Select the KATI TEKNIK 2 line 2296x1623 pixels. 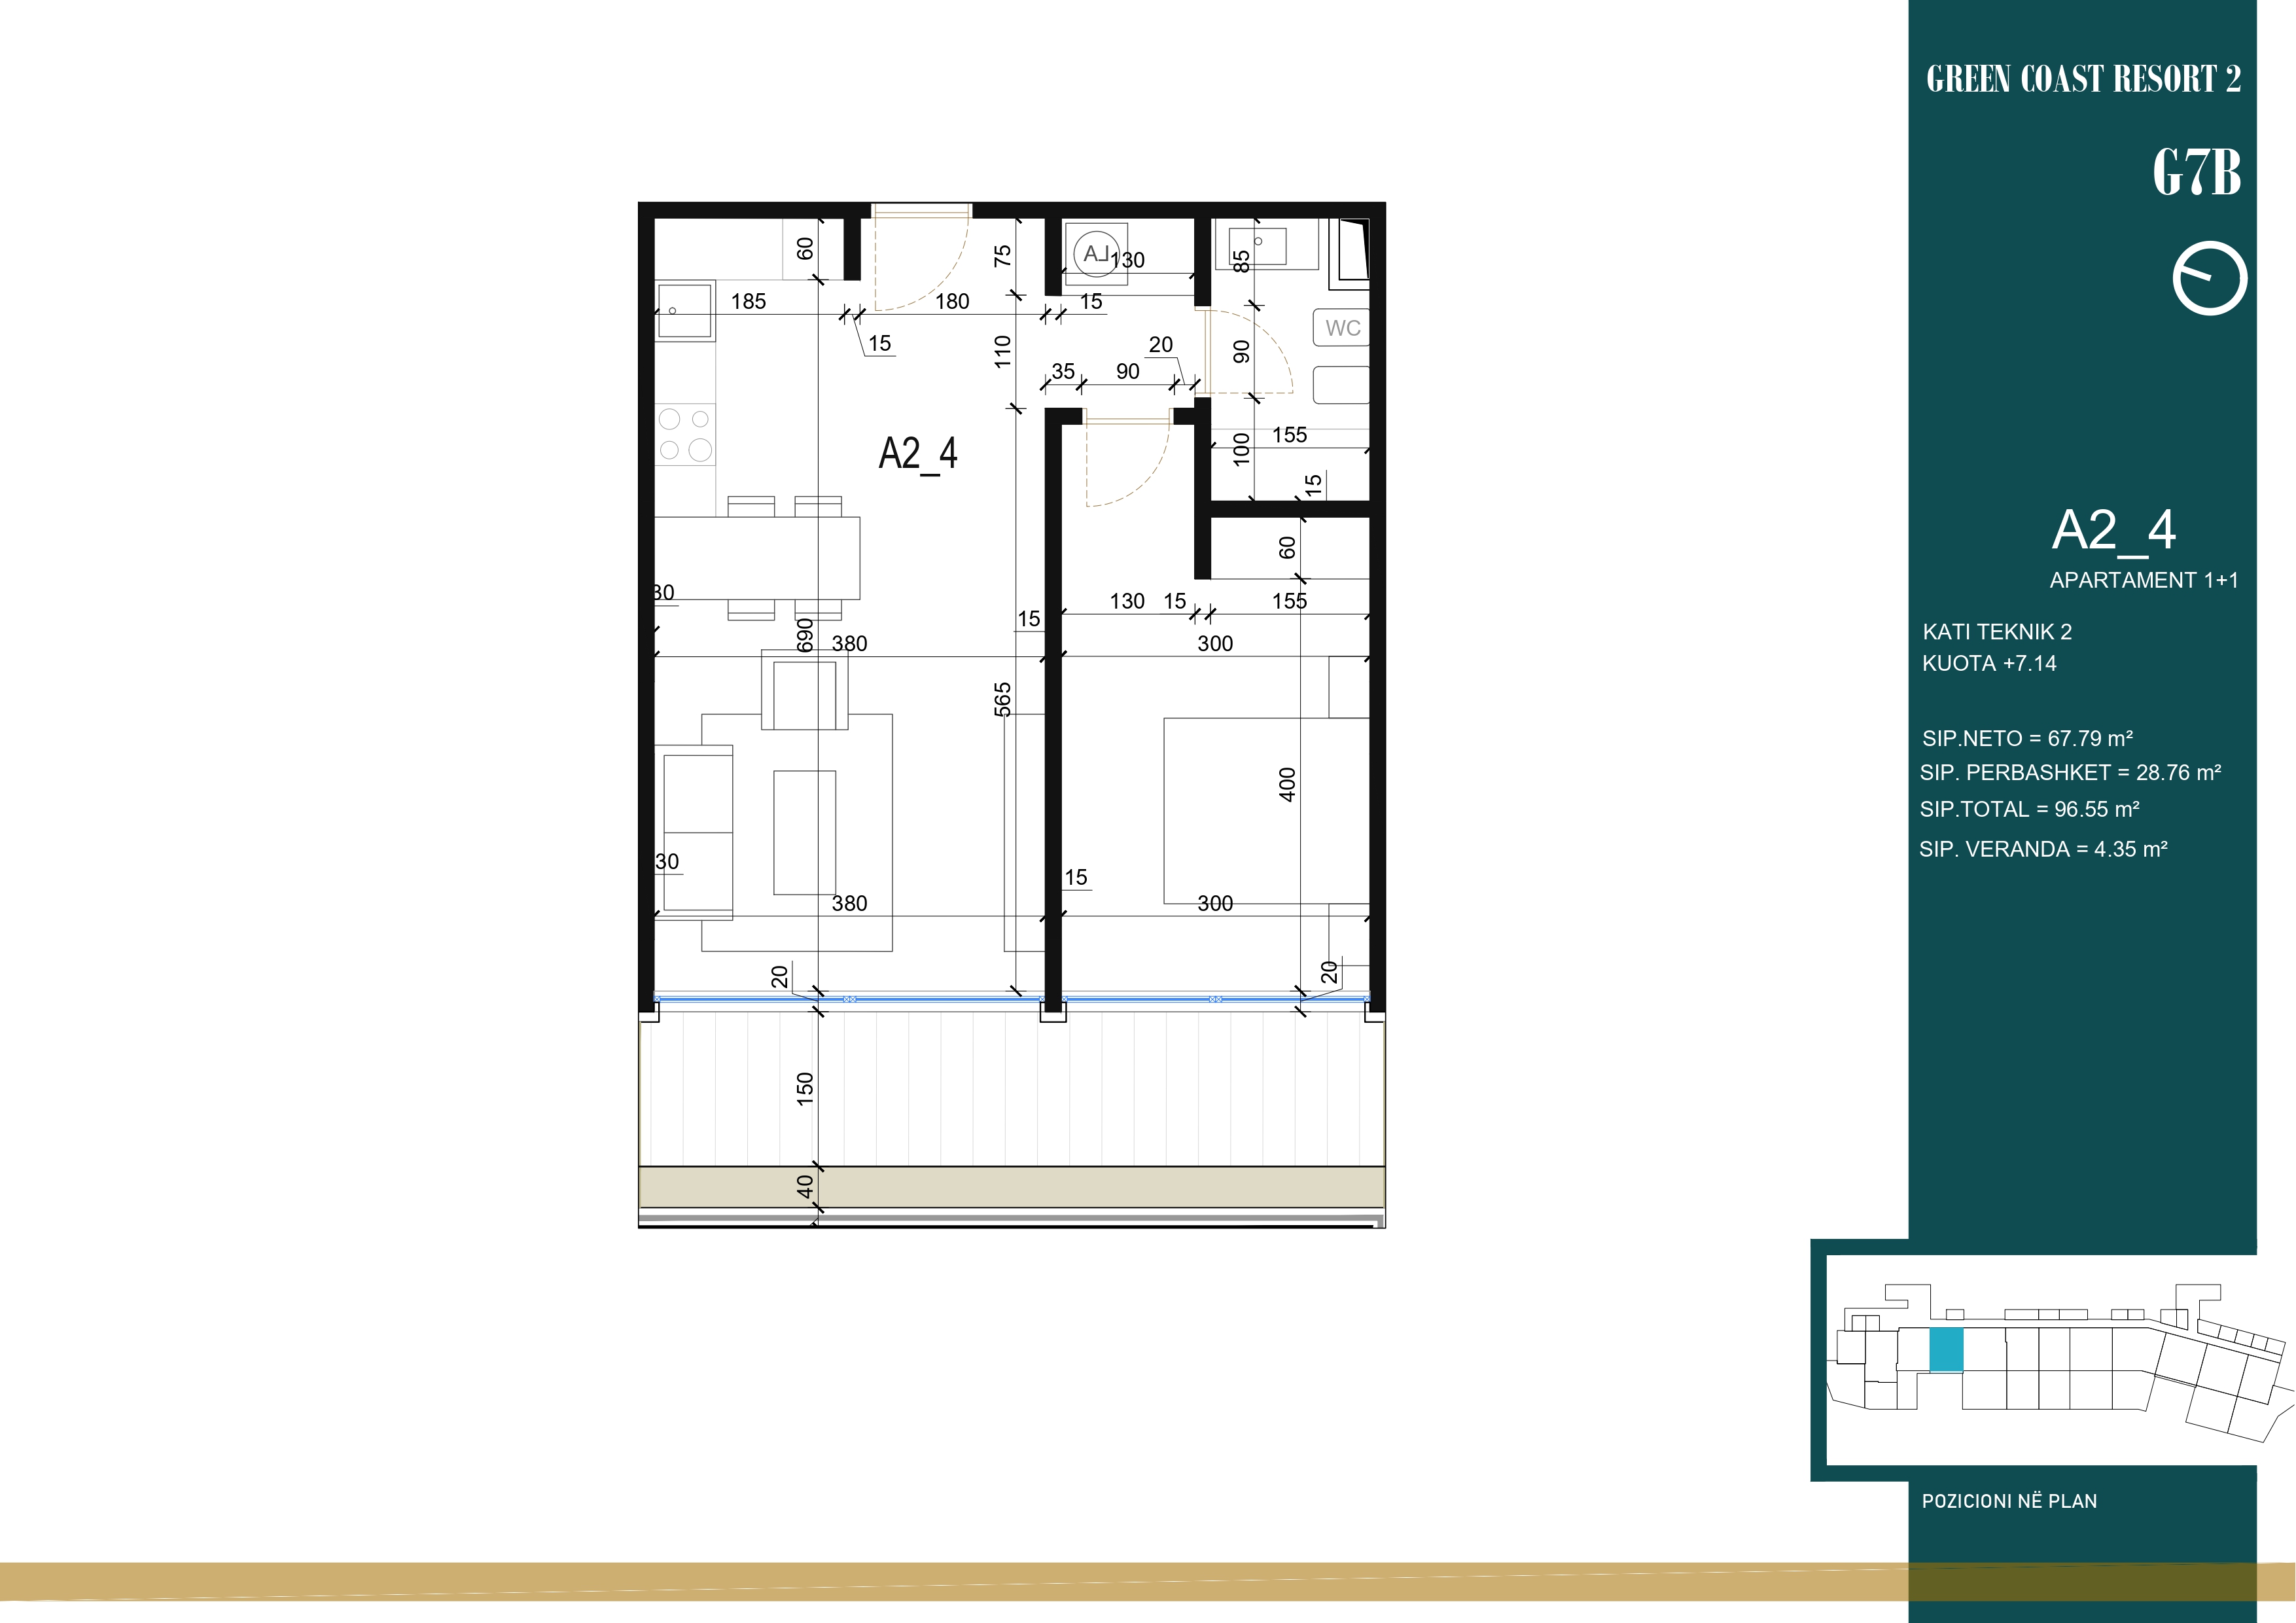[1997, 632]
